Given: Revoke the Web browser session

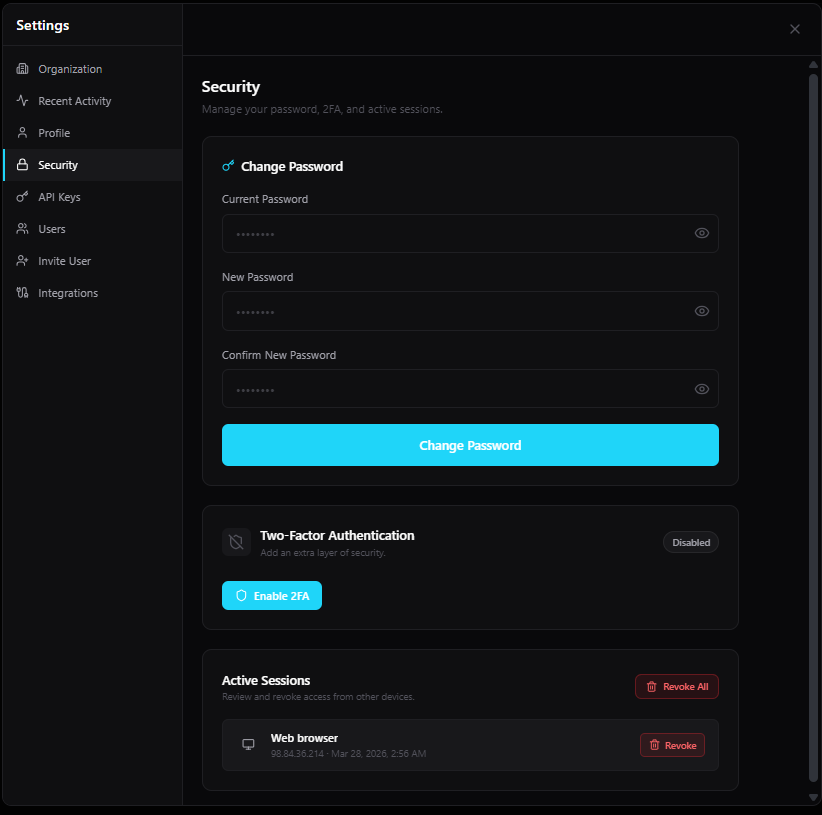Looking at the screenshot, I should pos(672,745).
